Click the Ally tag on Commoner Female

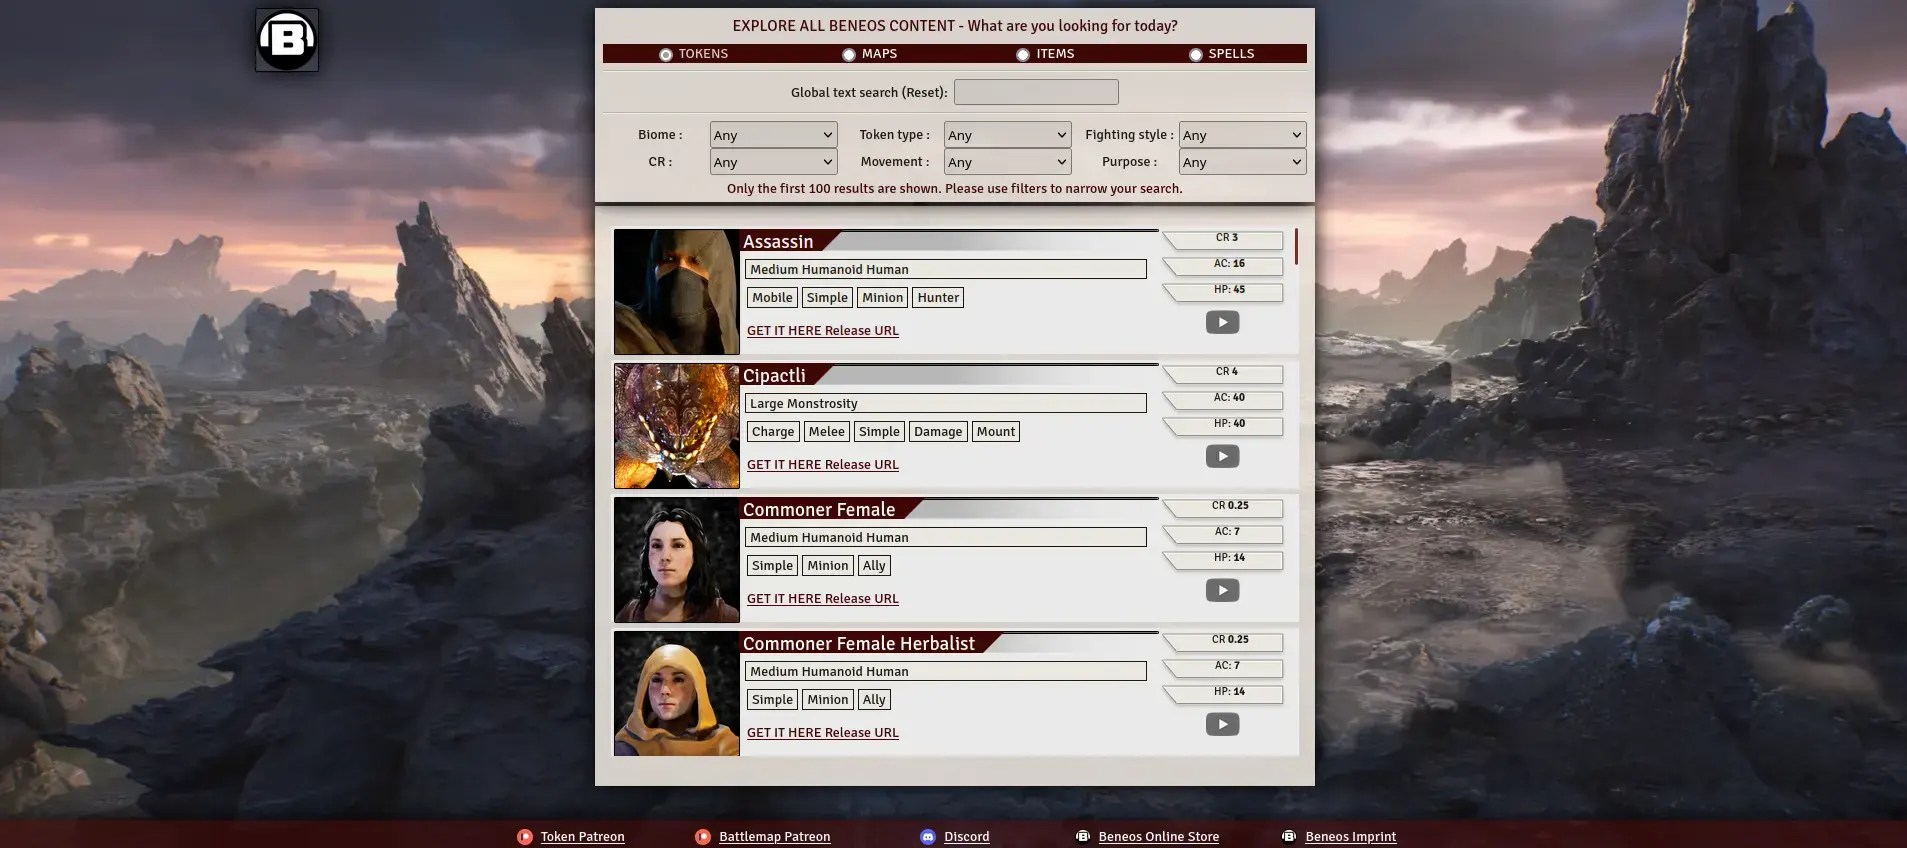[874, 566]
